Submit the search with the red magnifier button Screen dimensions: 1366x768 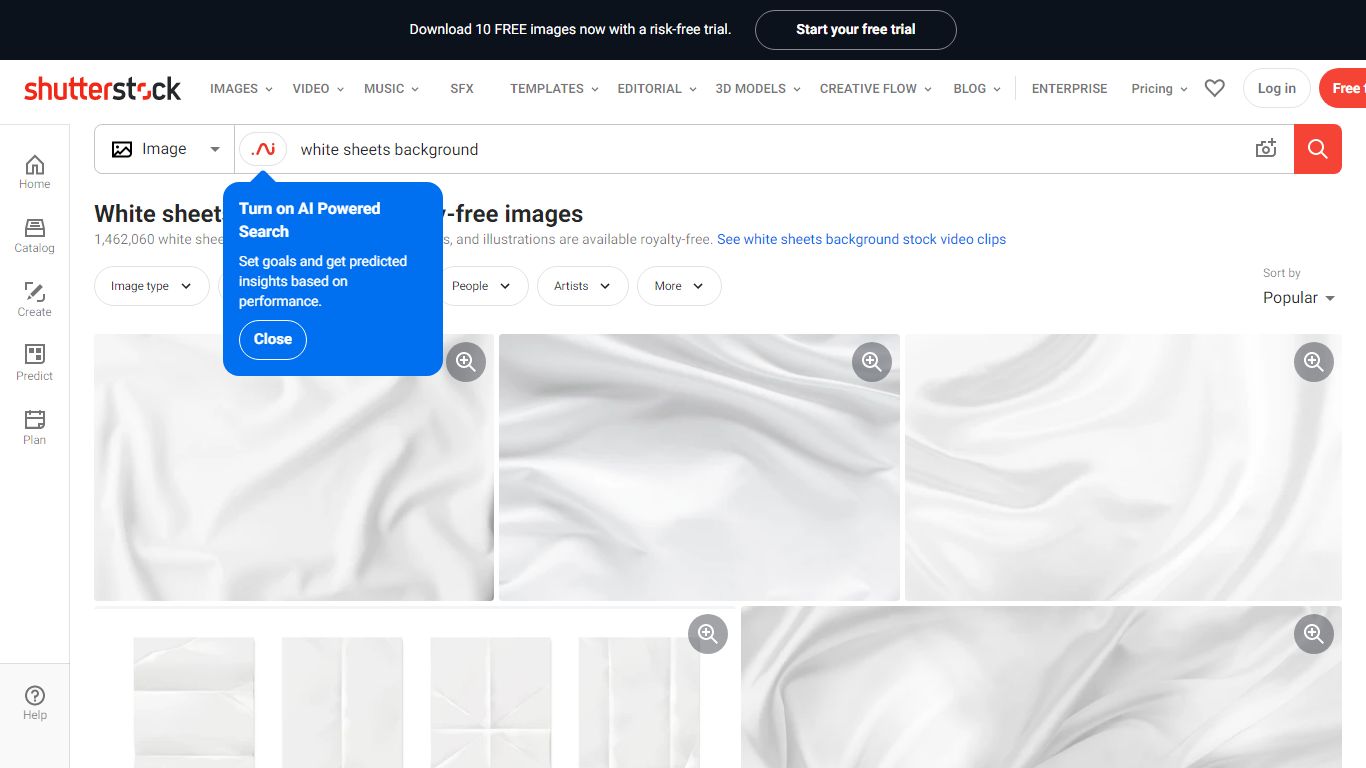[x=1318, y=149]
